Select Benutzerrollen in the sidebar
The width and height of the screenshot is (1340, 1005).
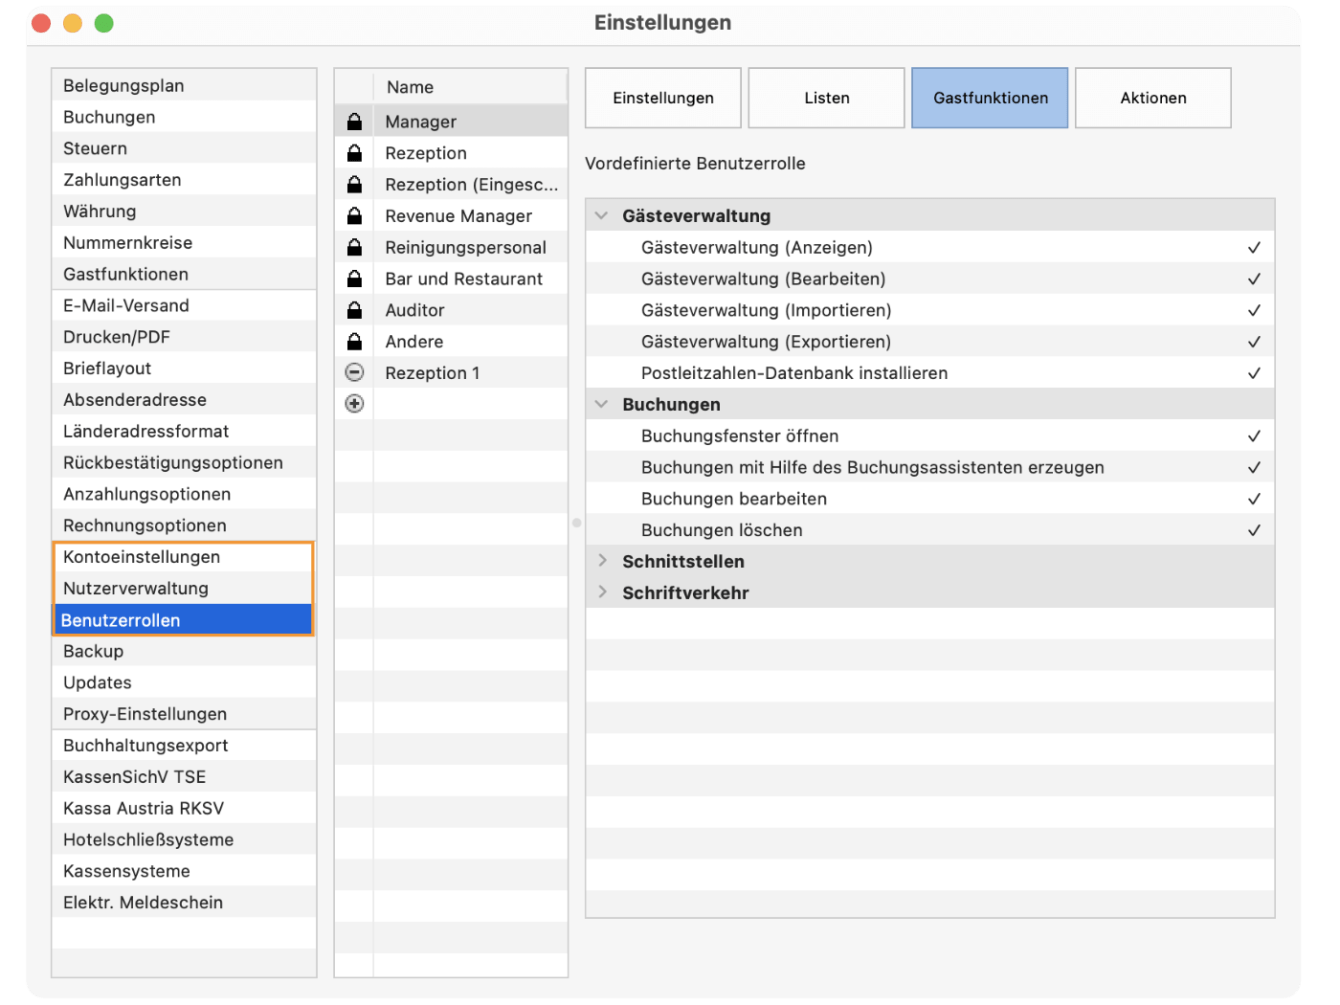pos(184,620)
